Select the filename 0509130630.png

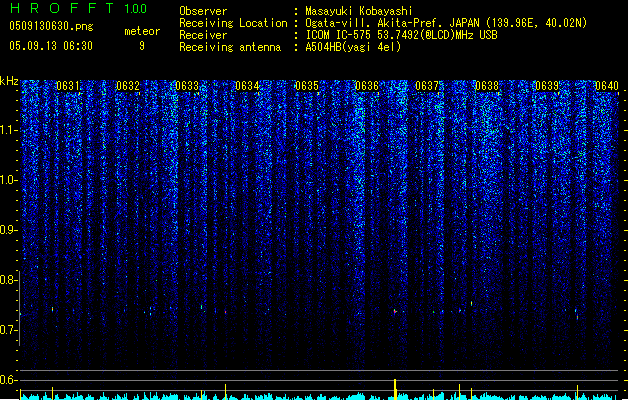[x=51, y=26]
